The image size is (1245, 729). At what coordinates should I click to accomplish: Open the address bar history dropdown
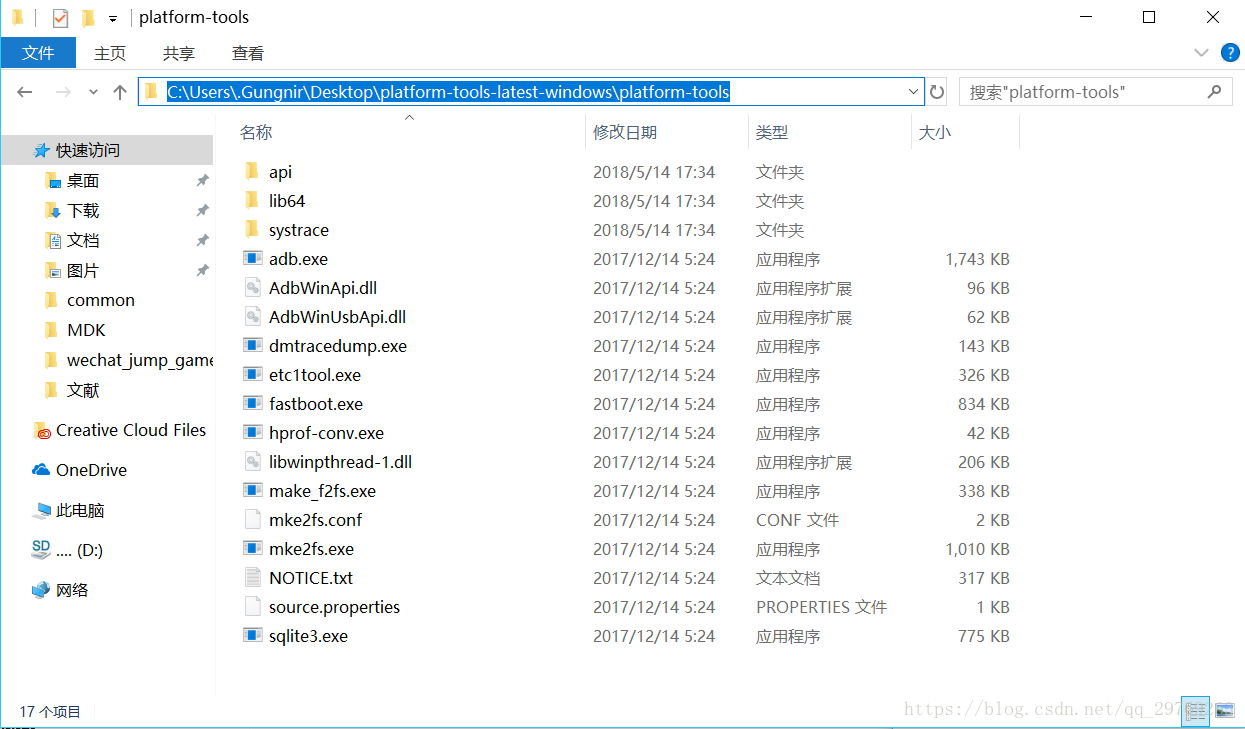tap(911, 91)
